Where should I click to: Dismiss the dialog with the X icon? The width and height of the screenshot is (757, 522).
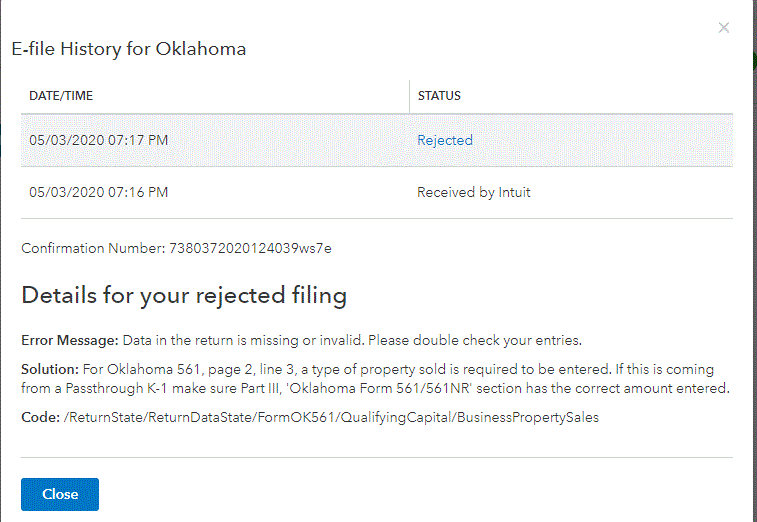click(724, 28)
